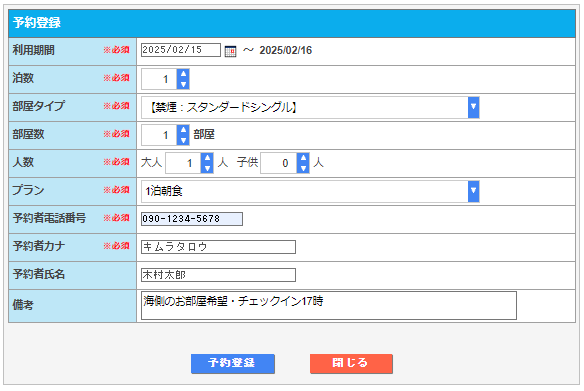Open the プラン dropdown arrow

pos(473,191)
